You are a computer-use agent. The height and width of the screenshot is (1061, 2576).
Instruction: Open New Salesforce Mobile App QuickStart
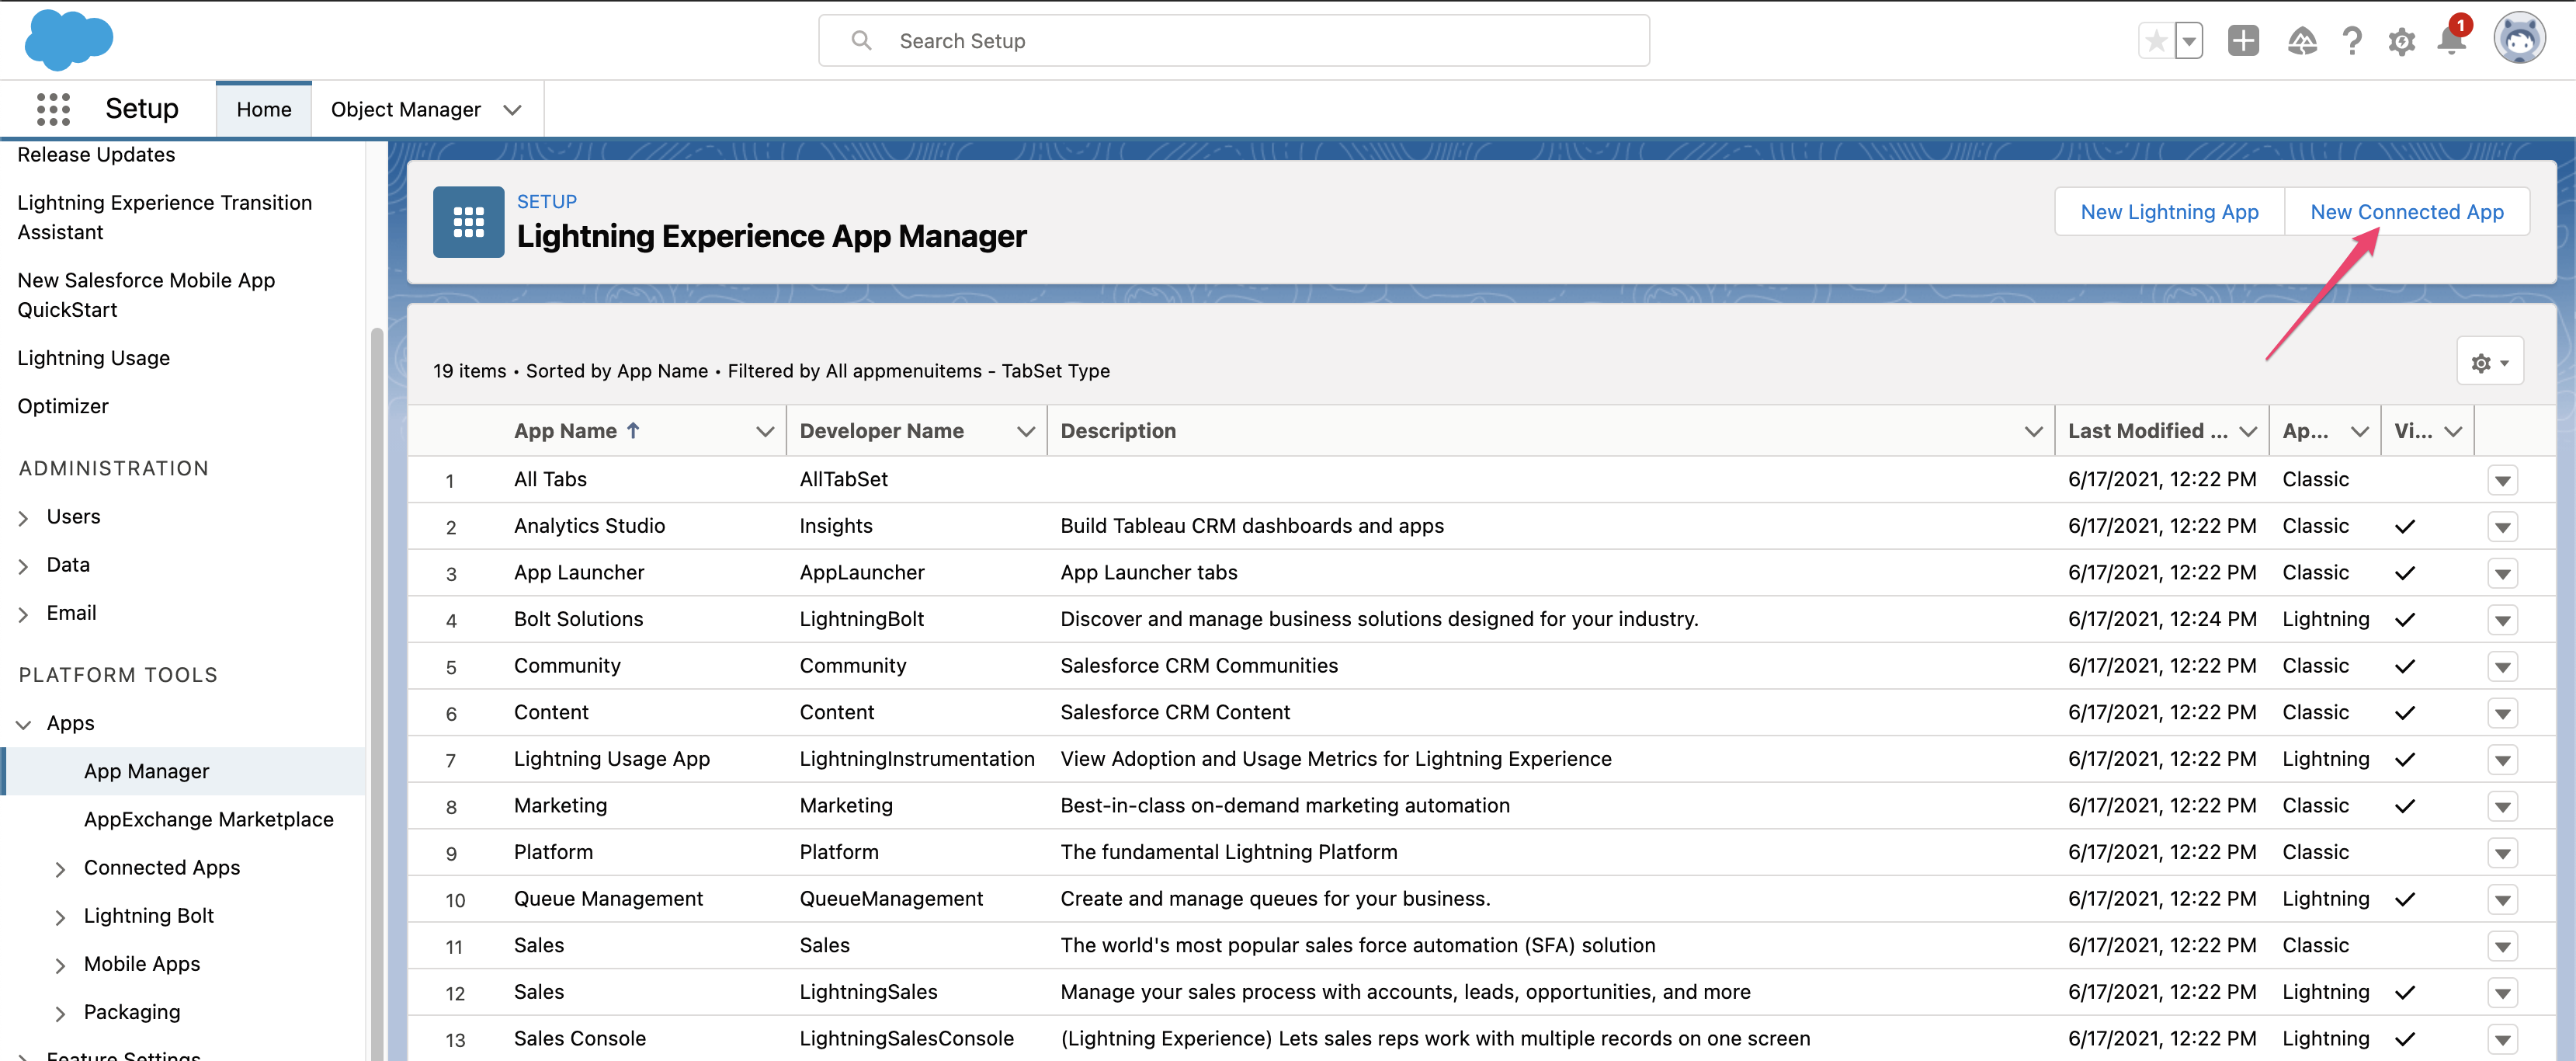pos(146,295)
